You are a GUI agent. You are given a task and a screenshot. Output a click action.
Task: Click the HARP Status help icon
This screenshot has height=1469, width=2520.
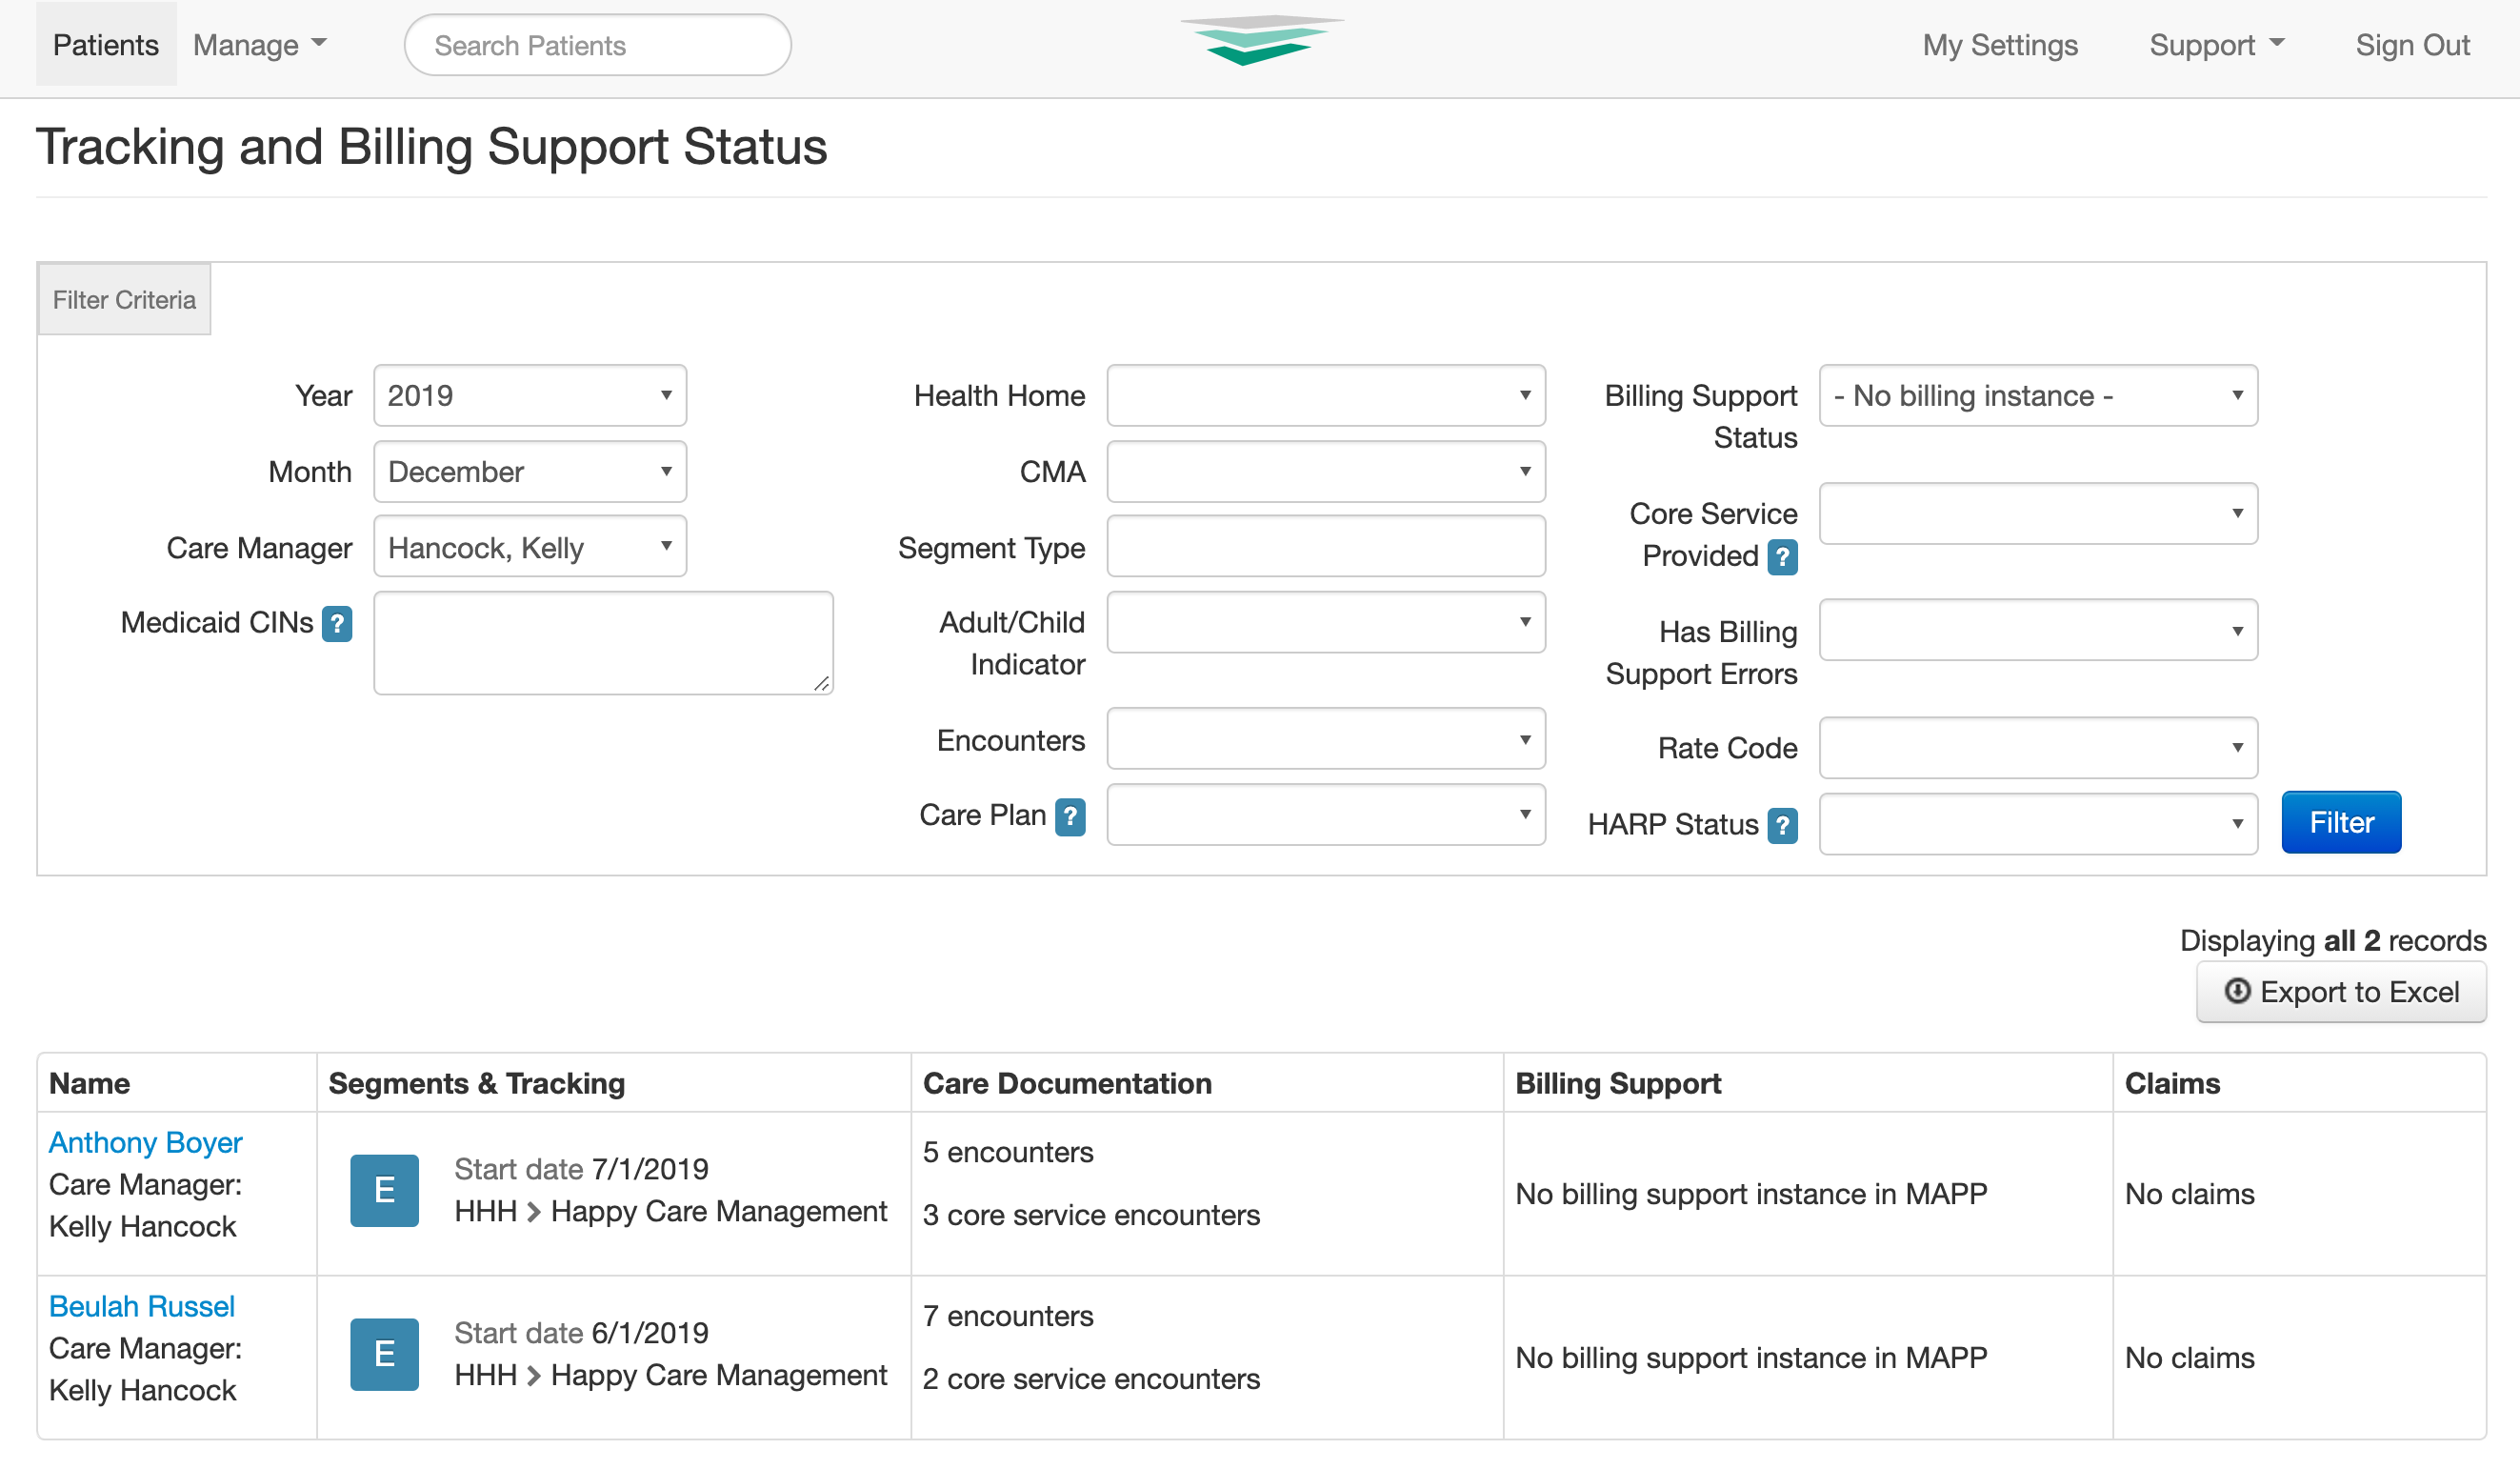1782,825
